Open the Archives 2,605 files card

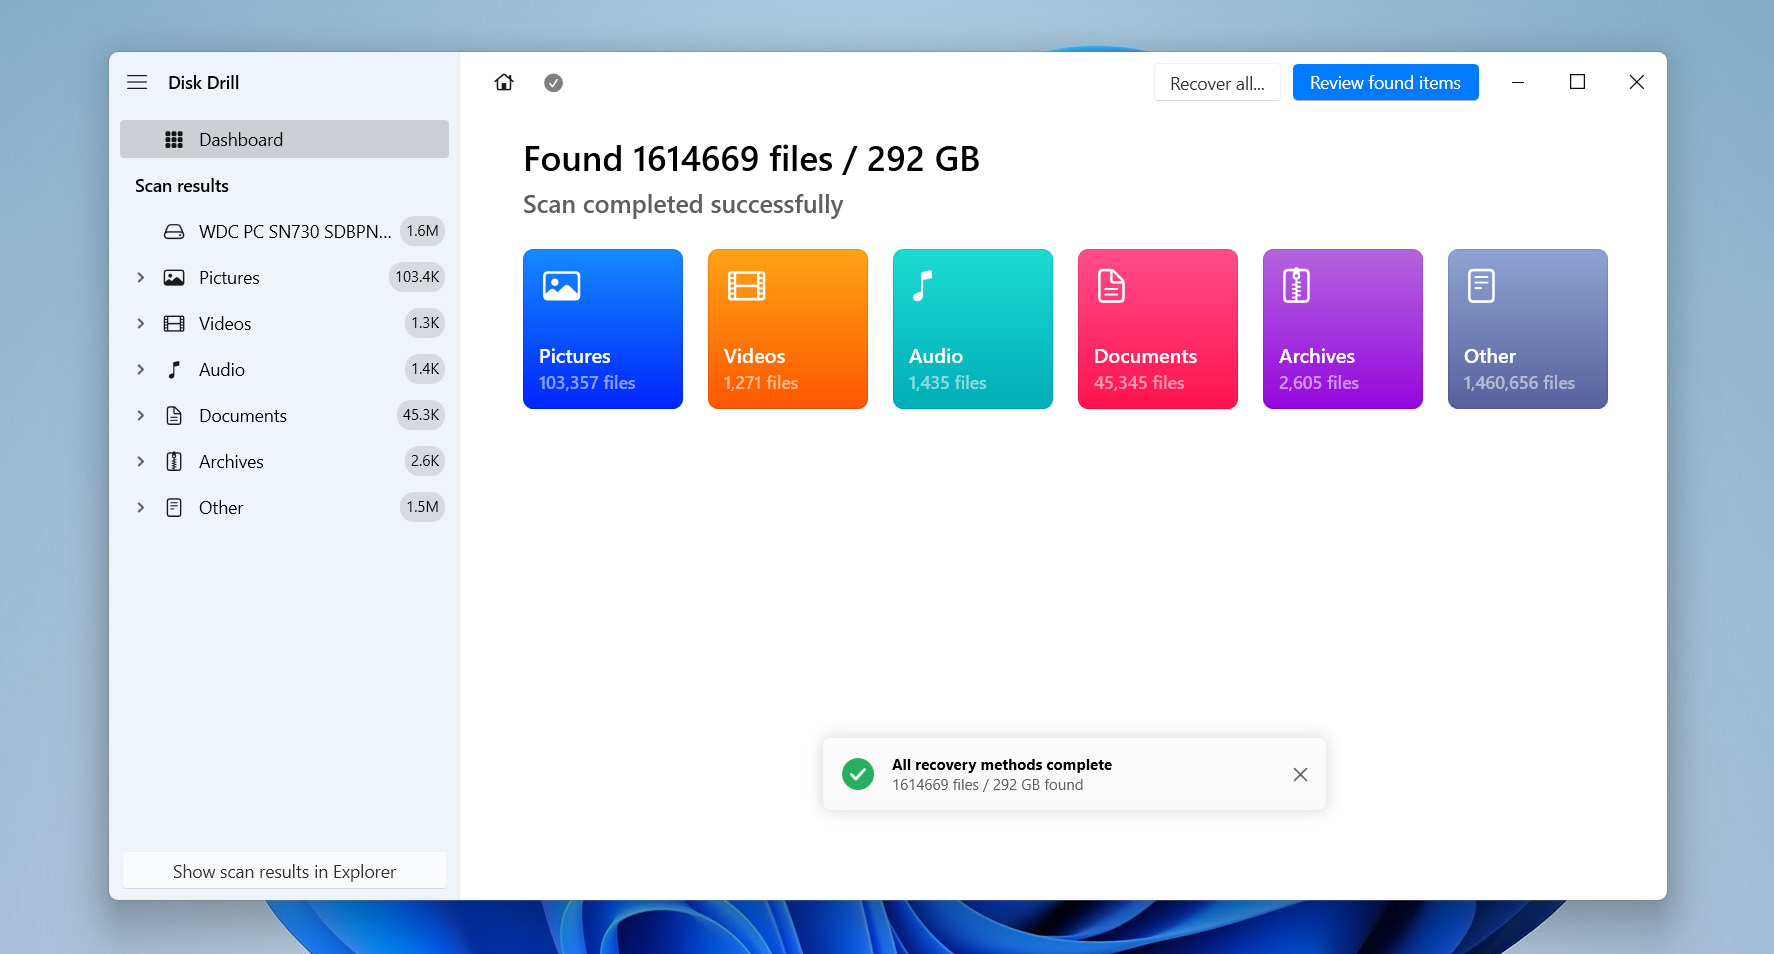(1343, 329)
